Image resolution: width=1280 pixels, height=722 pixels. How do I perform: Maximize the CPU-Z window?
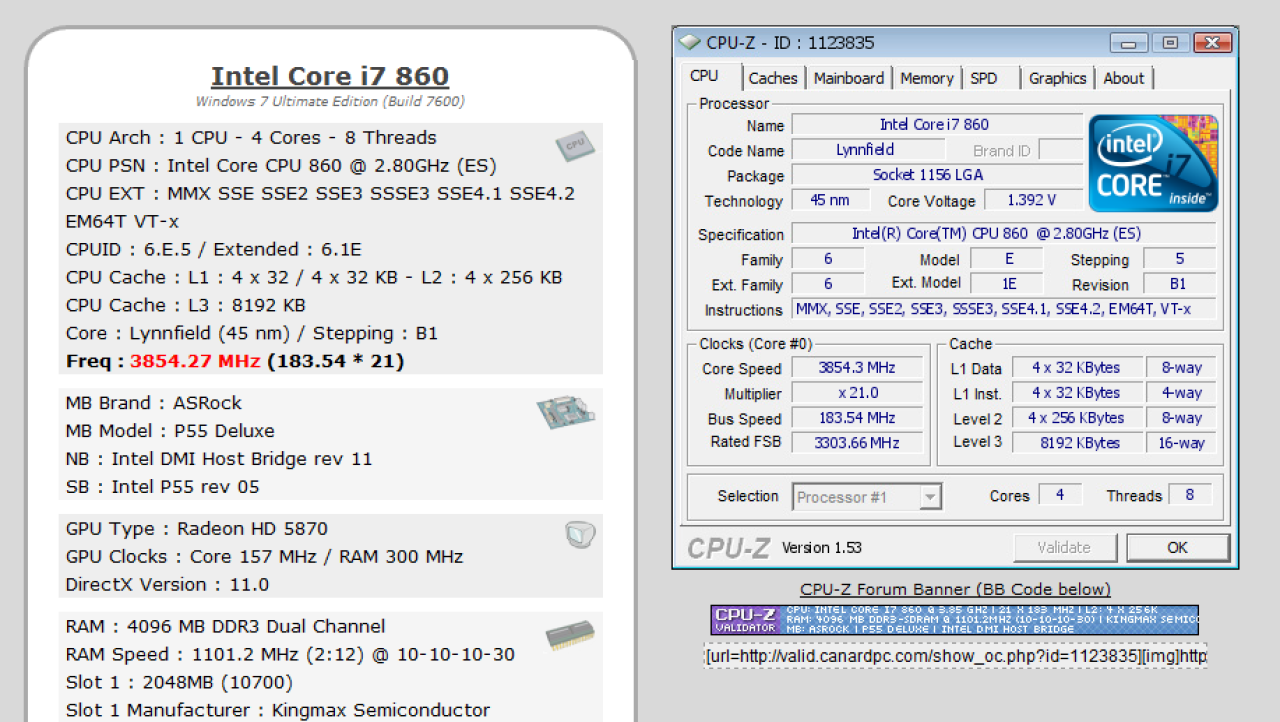click(x=1170, y=43)
